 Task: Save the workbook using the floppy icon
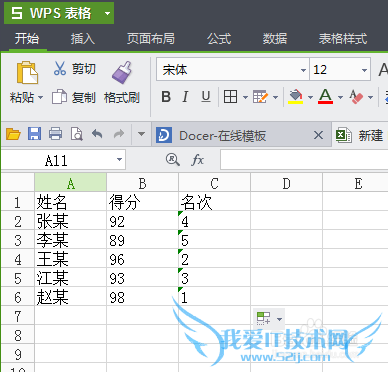point(34,134)
